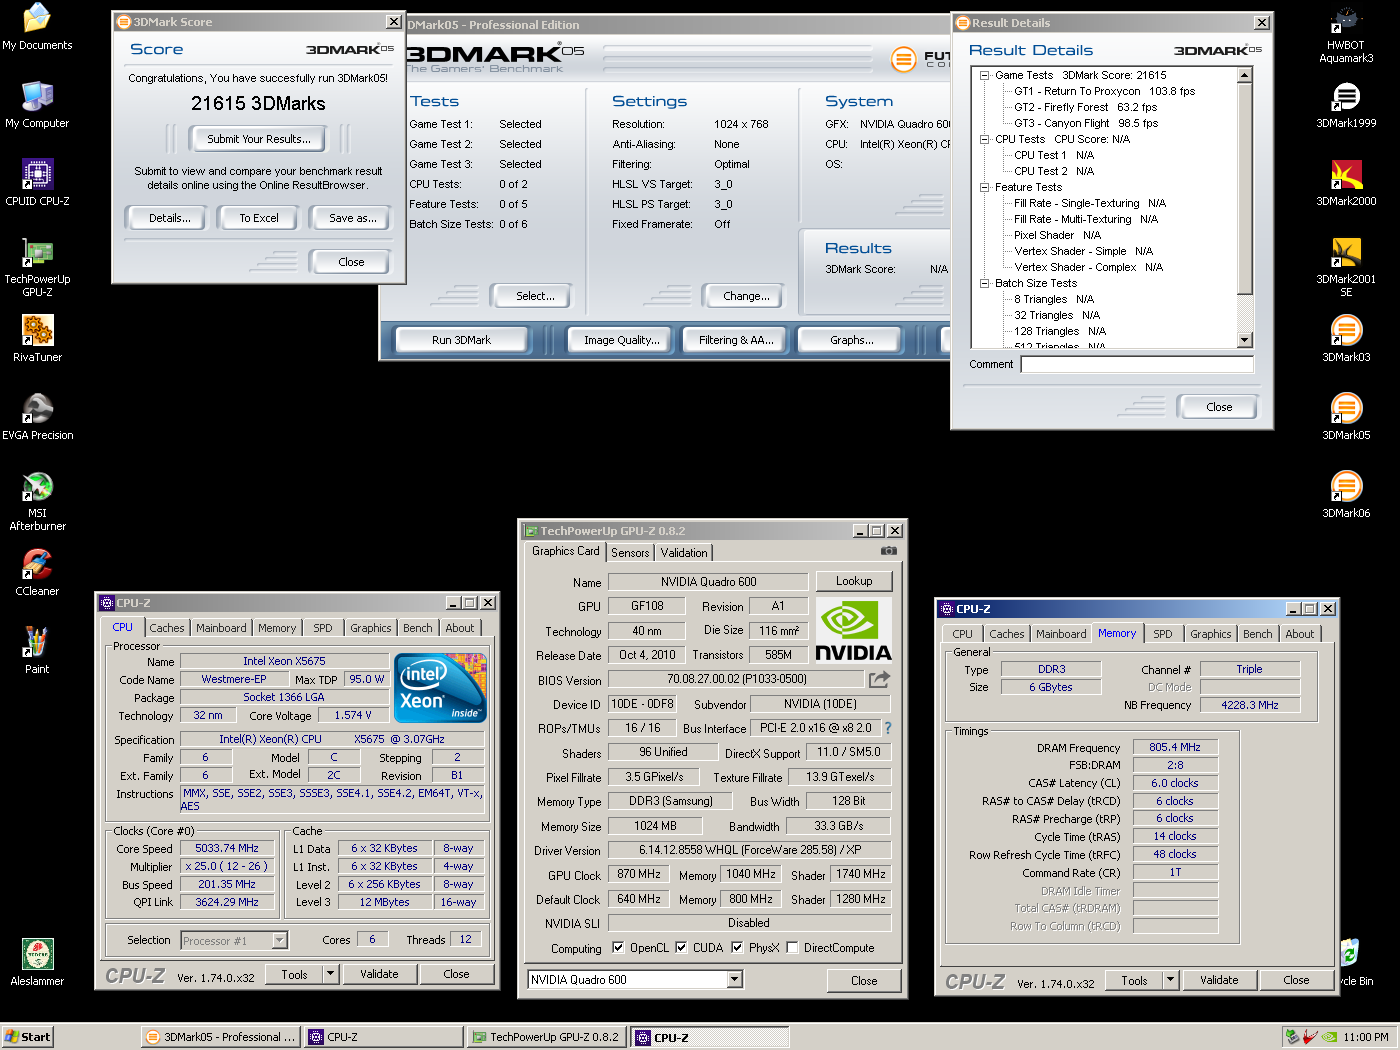Click Result Details scrollbar up arrow

1245,75
